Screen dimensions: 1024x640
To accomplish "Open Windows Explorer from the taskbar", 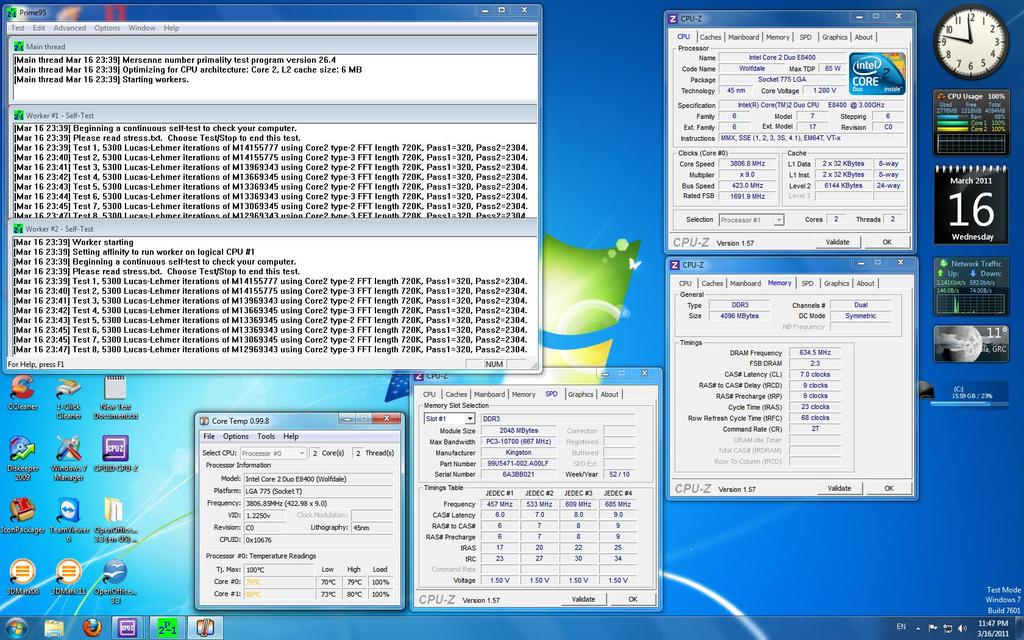I will [x=54, y=628].
